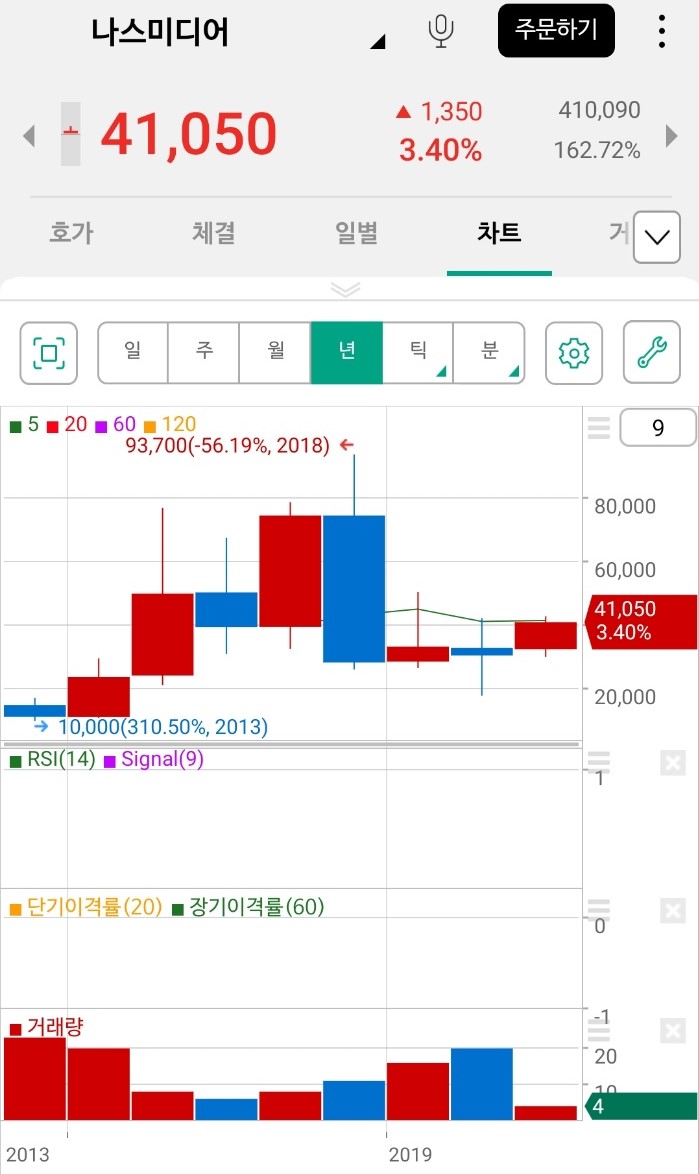
Task: Tap the 거래량 legend label
Action: (x=55, y=1027)
